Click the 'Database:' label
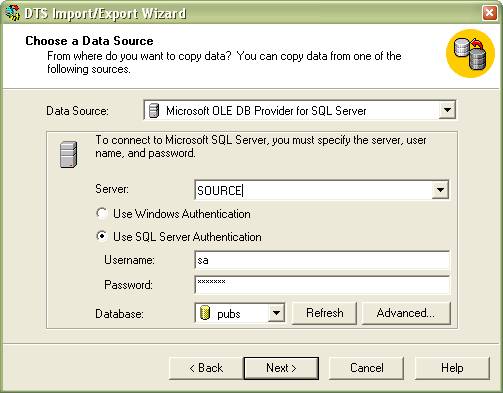Screen dimensions: 503x393 (x=119, y=314)
